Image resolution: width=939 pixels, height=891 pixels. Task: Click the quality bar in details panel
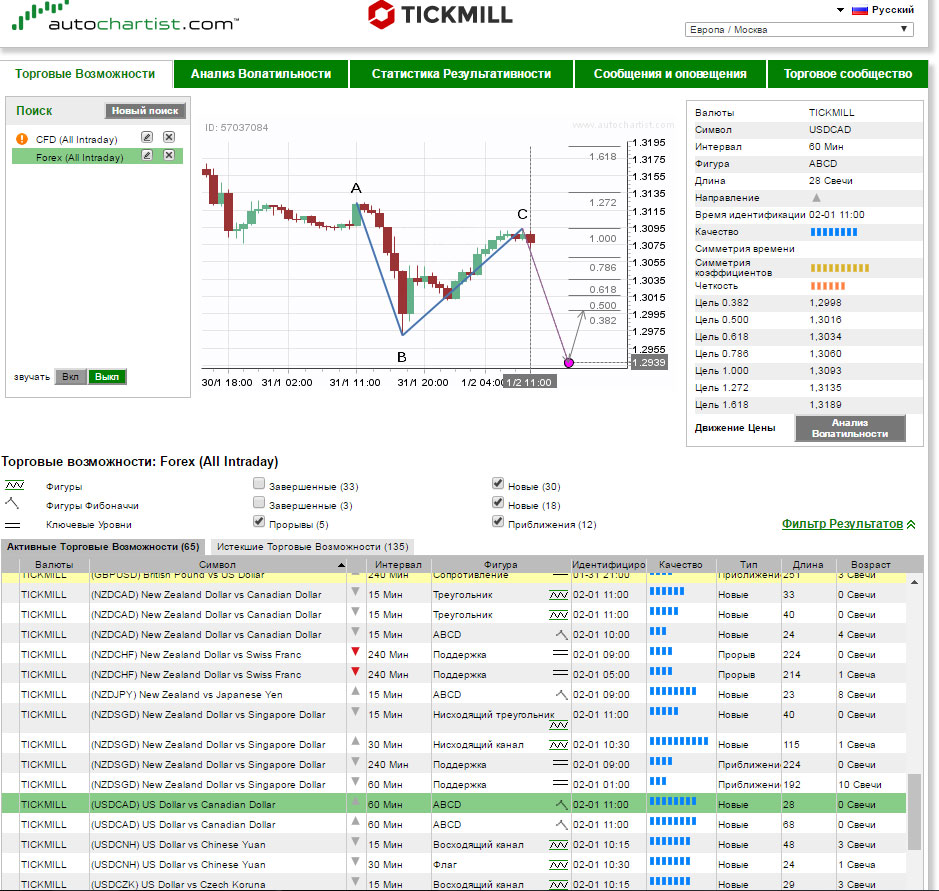click(x=834, y=232)
